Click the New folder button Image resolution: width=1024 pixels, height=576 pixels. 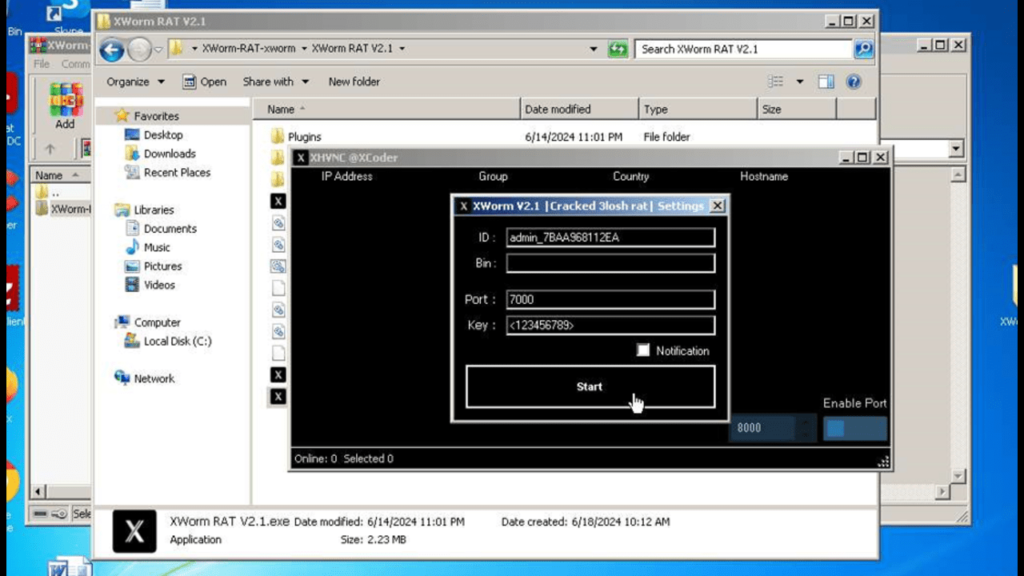(354, 82)
